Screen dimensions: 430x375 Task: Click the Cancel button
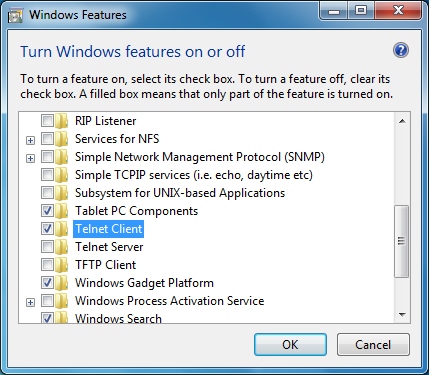coord(373,344)
